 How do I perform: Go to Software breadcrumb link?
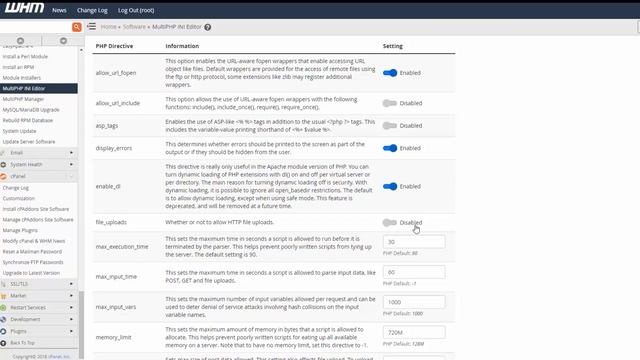(134, 27)
